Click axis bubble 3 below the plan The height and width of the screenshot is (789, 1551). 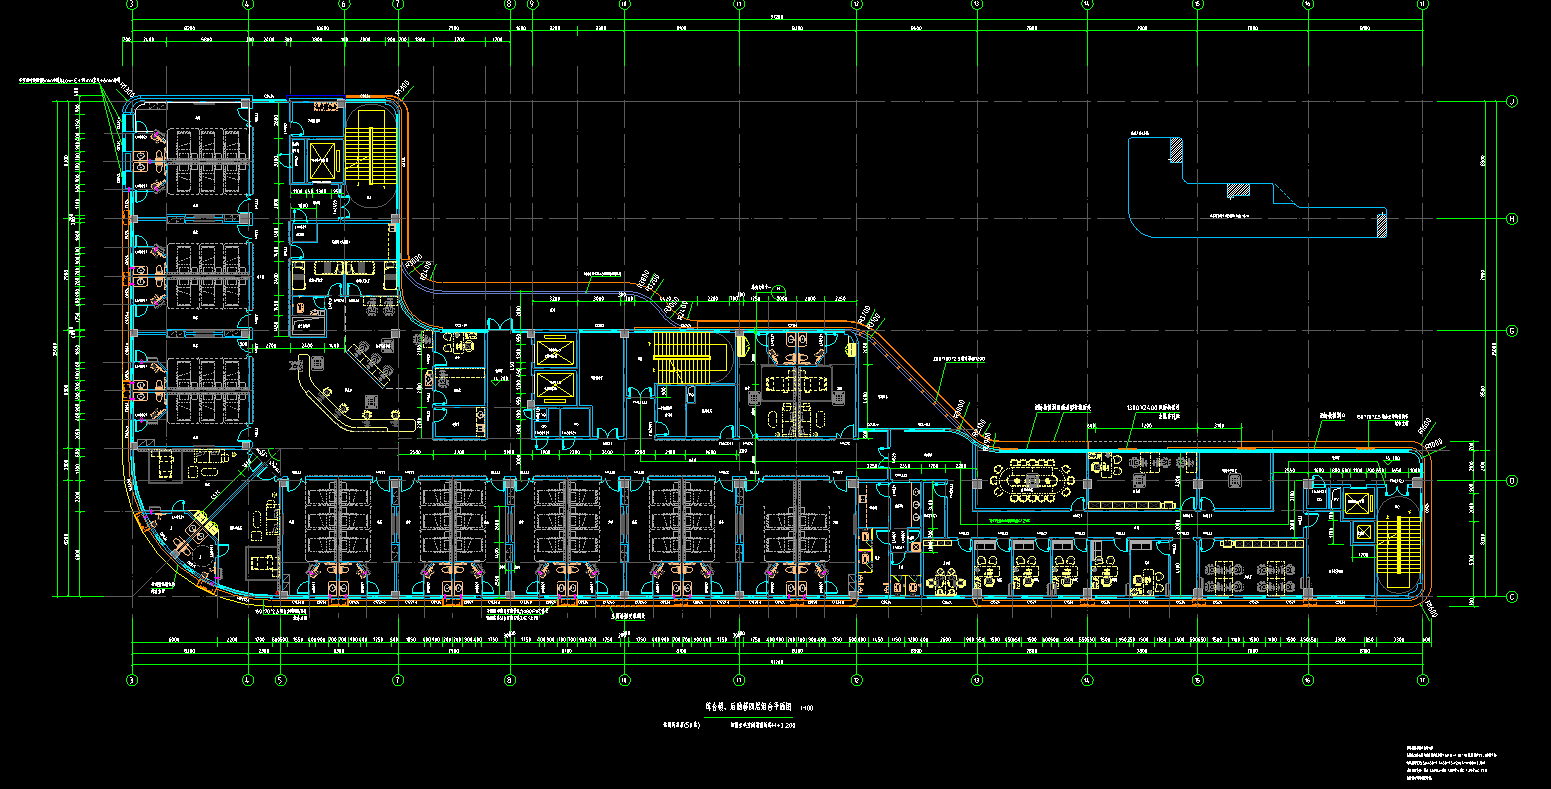click(131, 680)
